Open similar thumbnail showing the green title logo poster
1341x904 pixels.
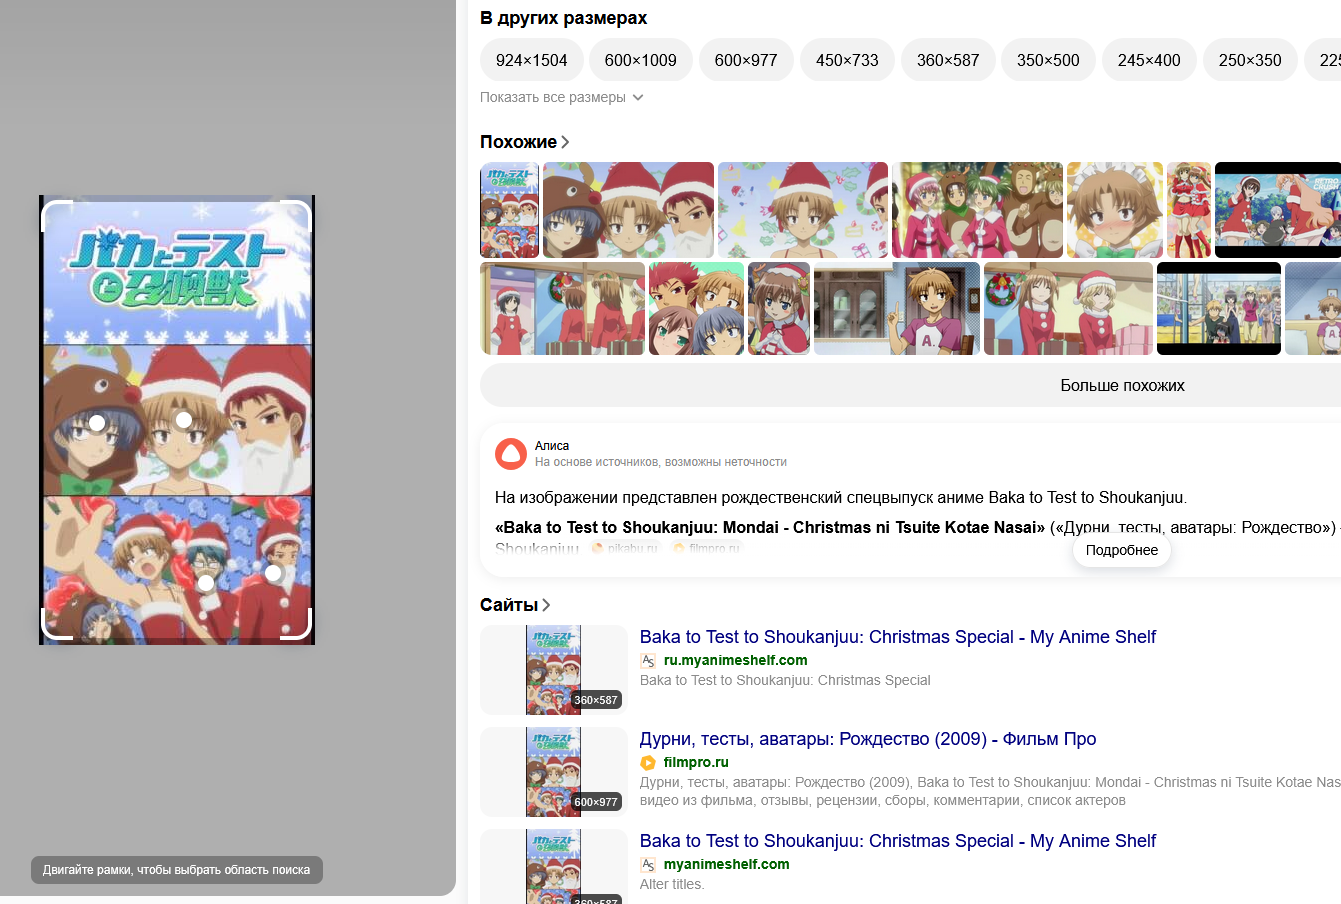coord(509,210)
